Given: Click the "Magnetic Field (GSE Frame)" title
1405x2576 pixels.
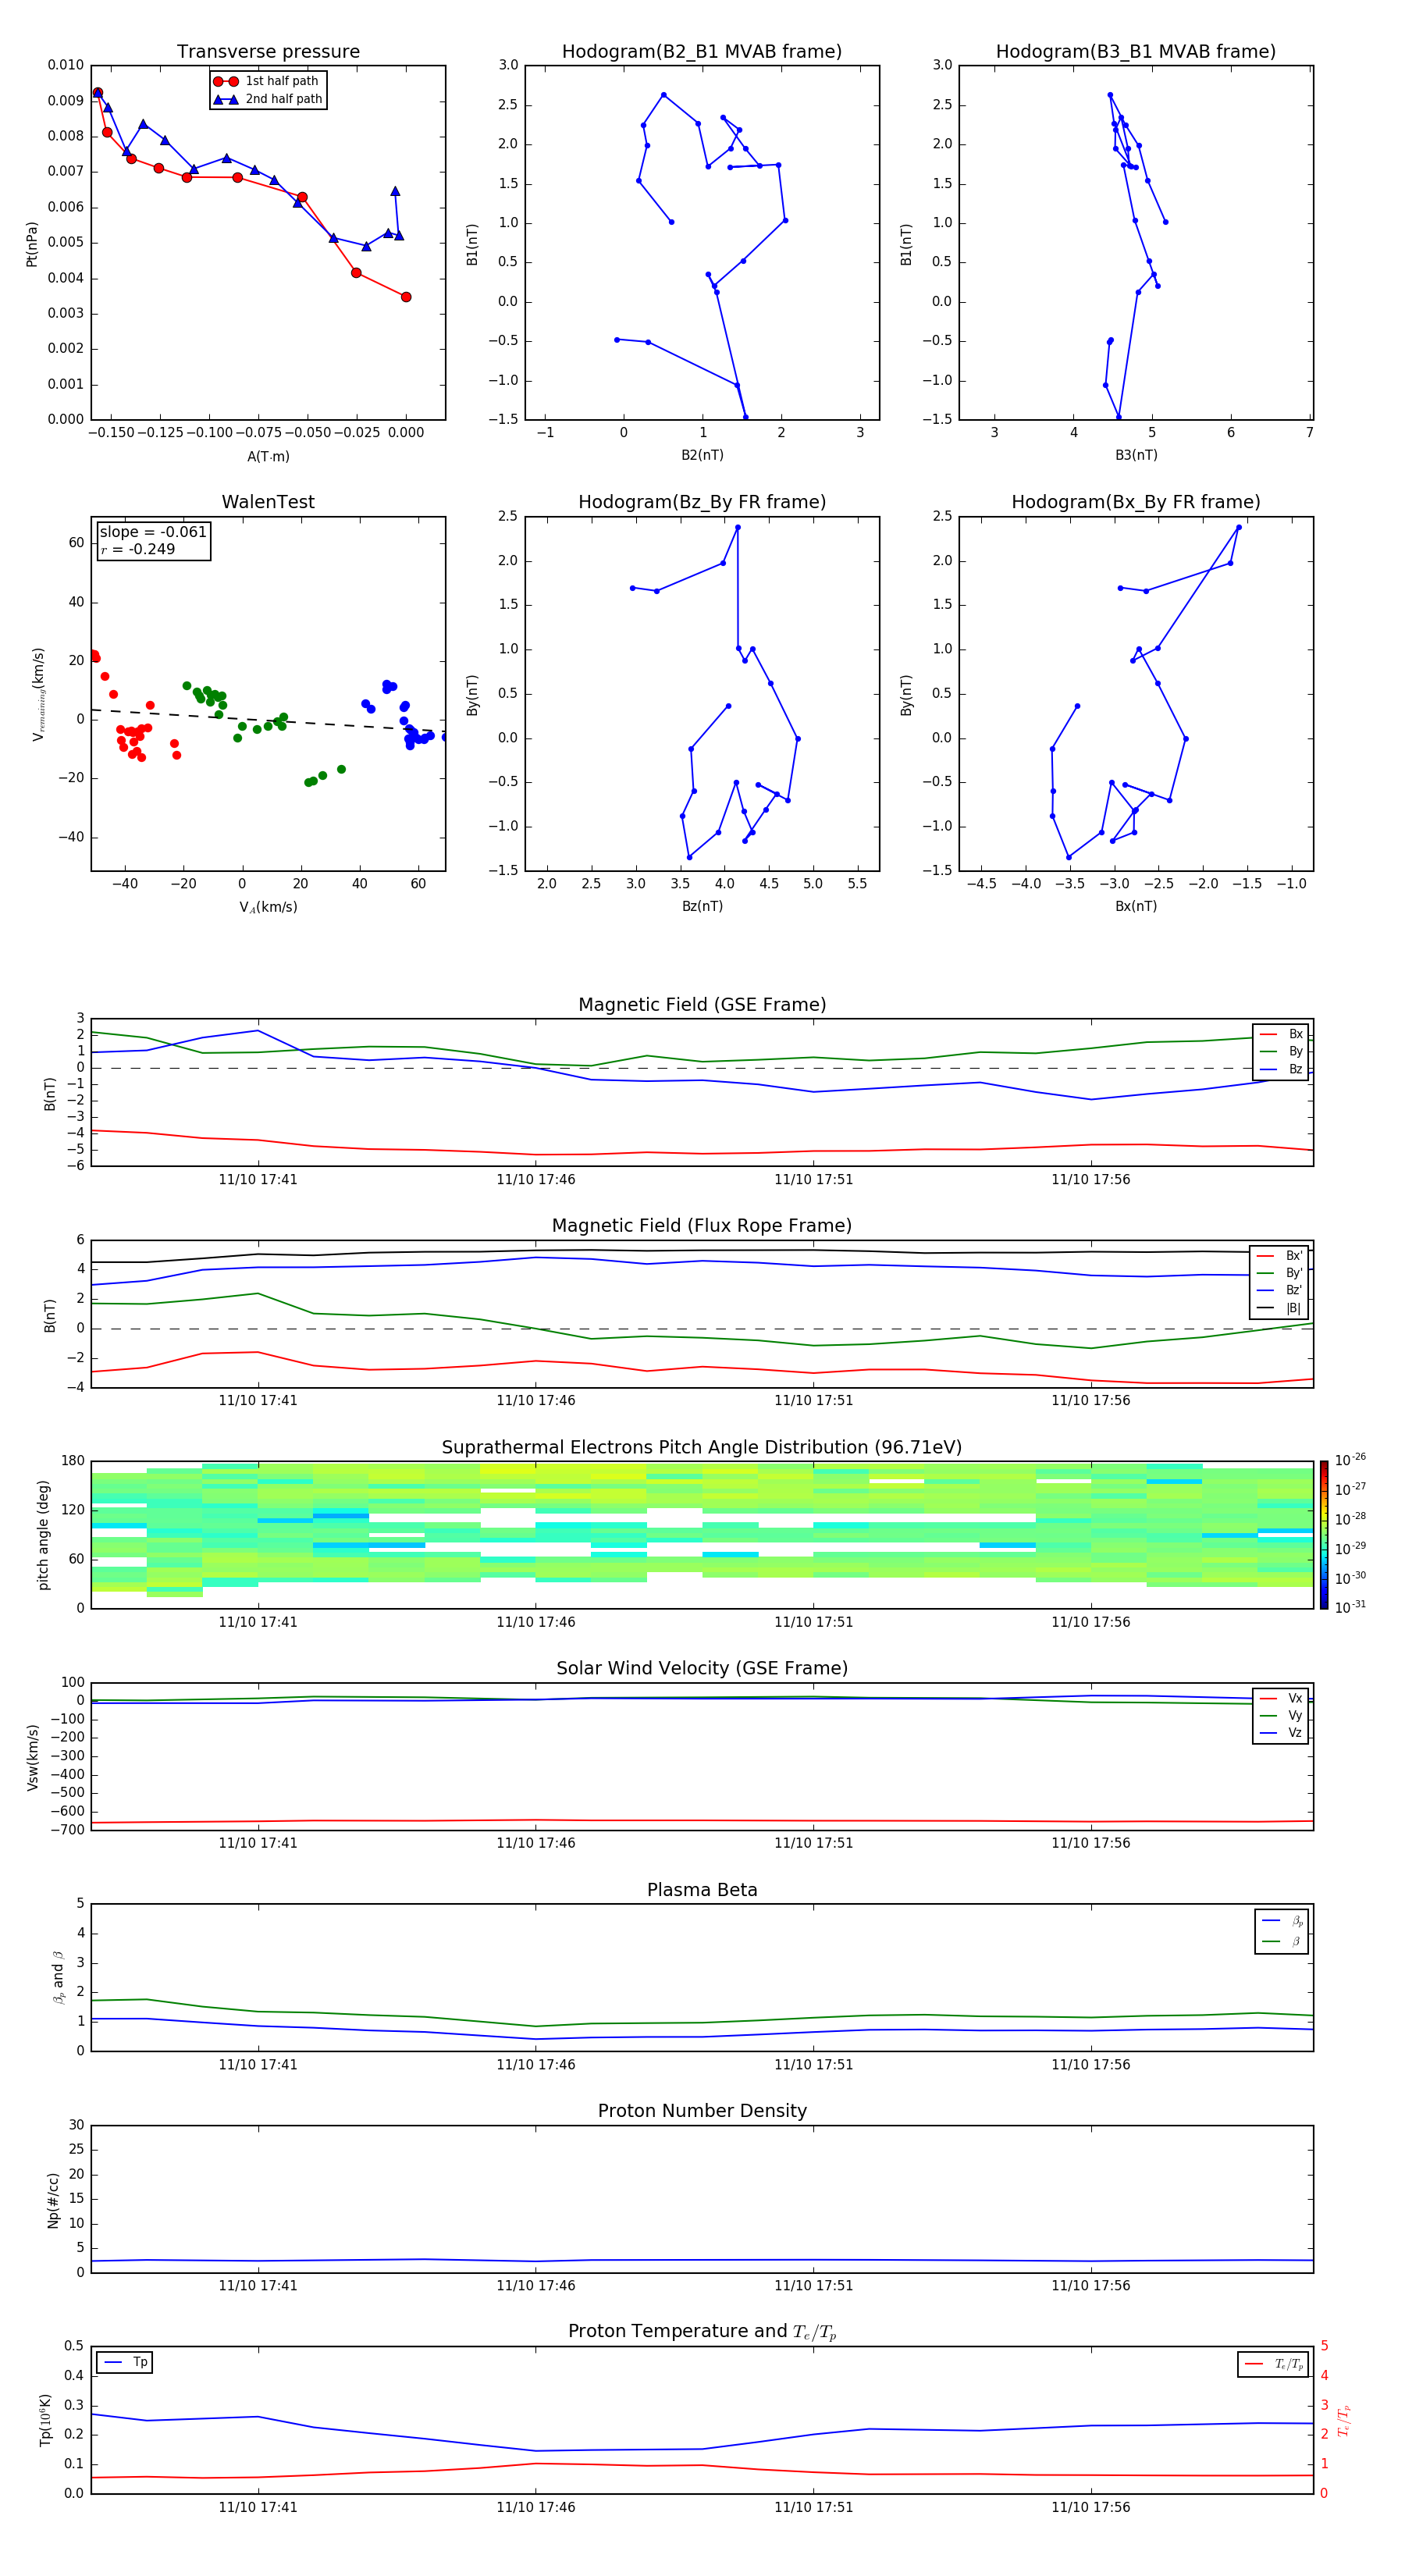Looking at the screenshot, I should click(702, 1005).
